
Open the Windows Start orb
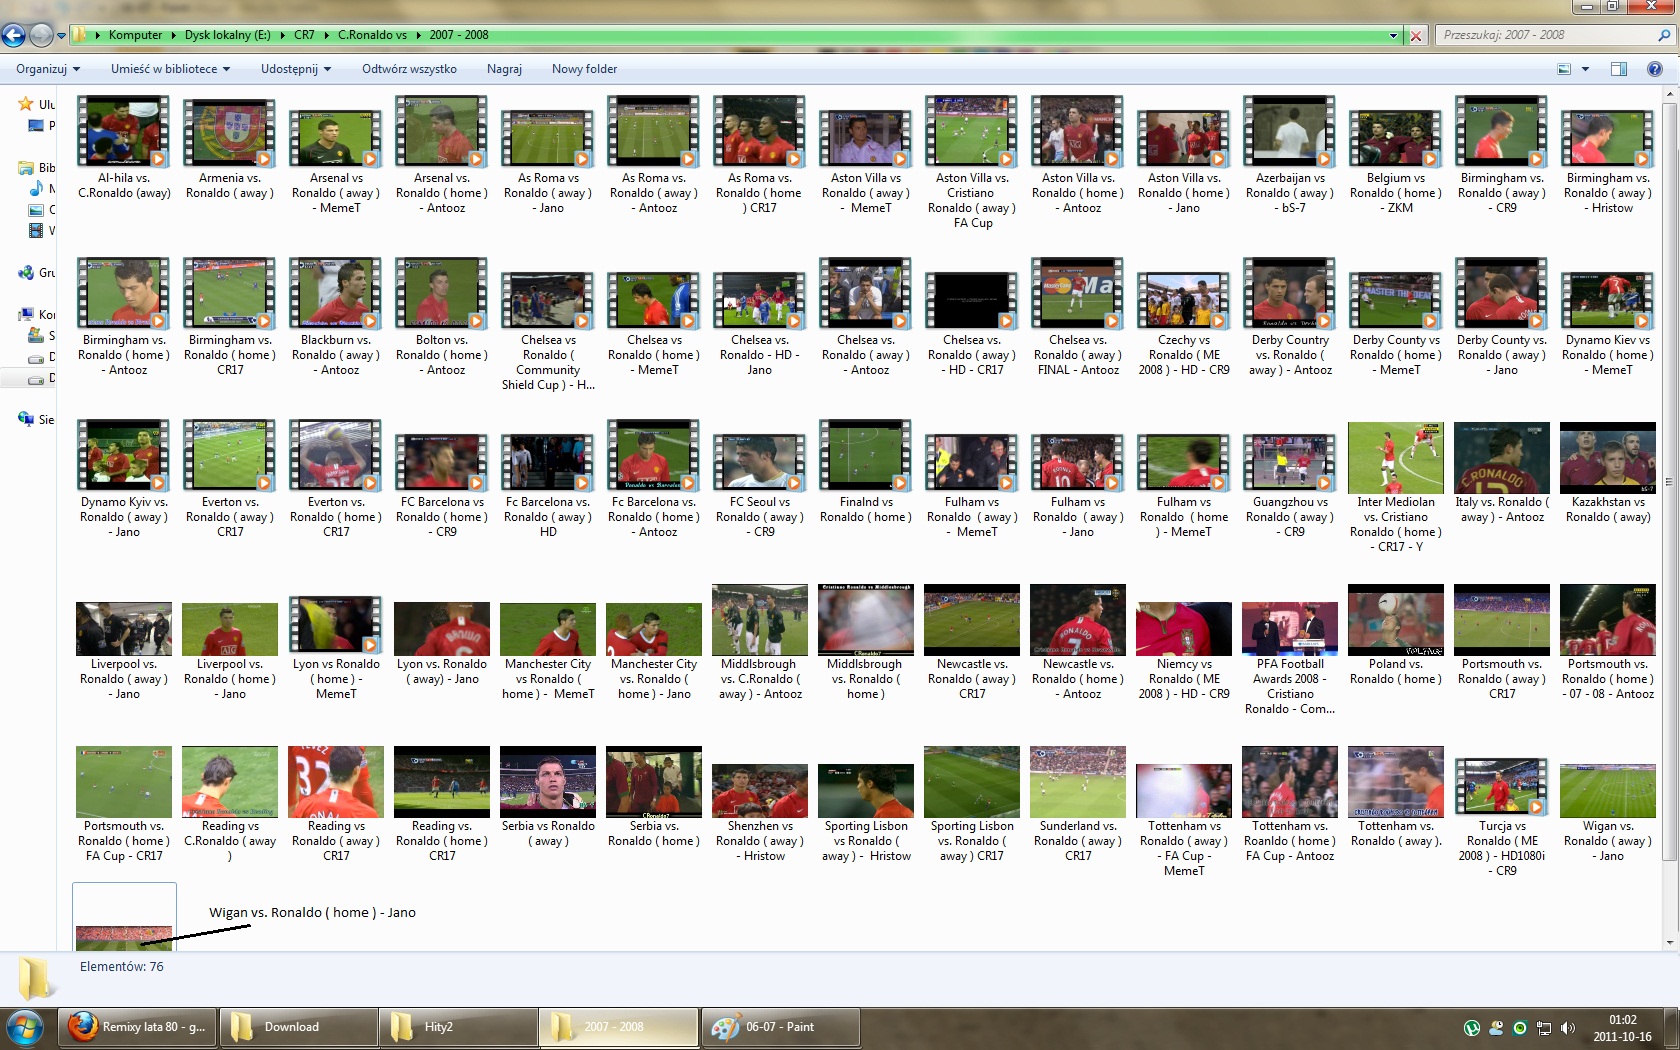coord(26,1027)
